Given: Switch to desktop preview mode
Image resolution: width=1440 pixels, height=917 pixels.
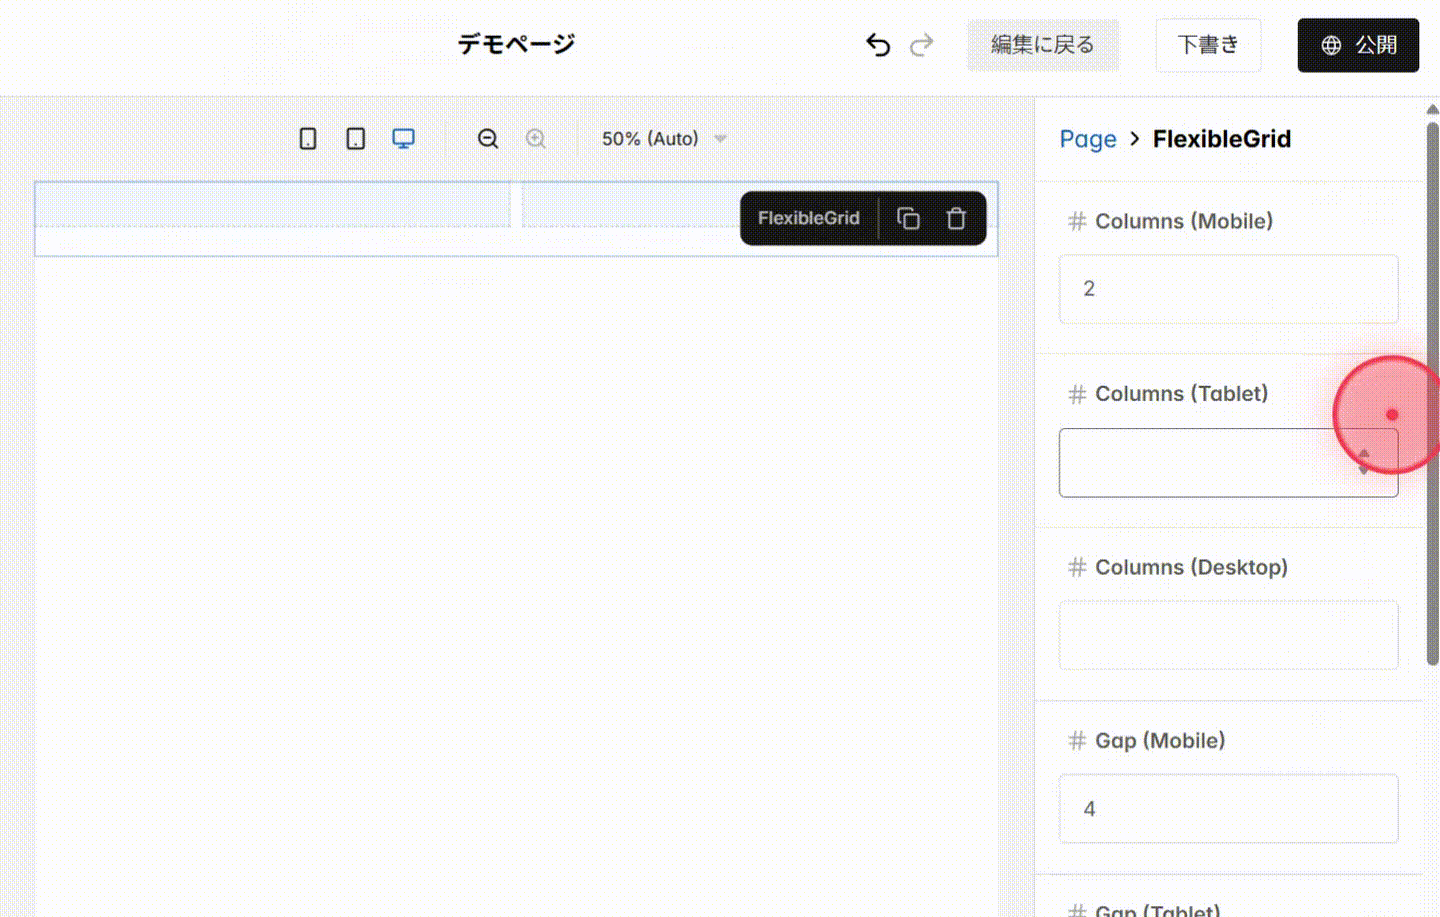Looking at the screenshot, I should [x=403, y=138].
